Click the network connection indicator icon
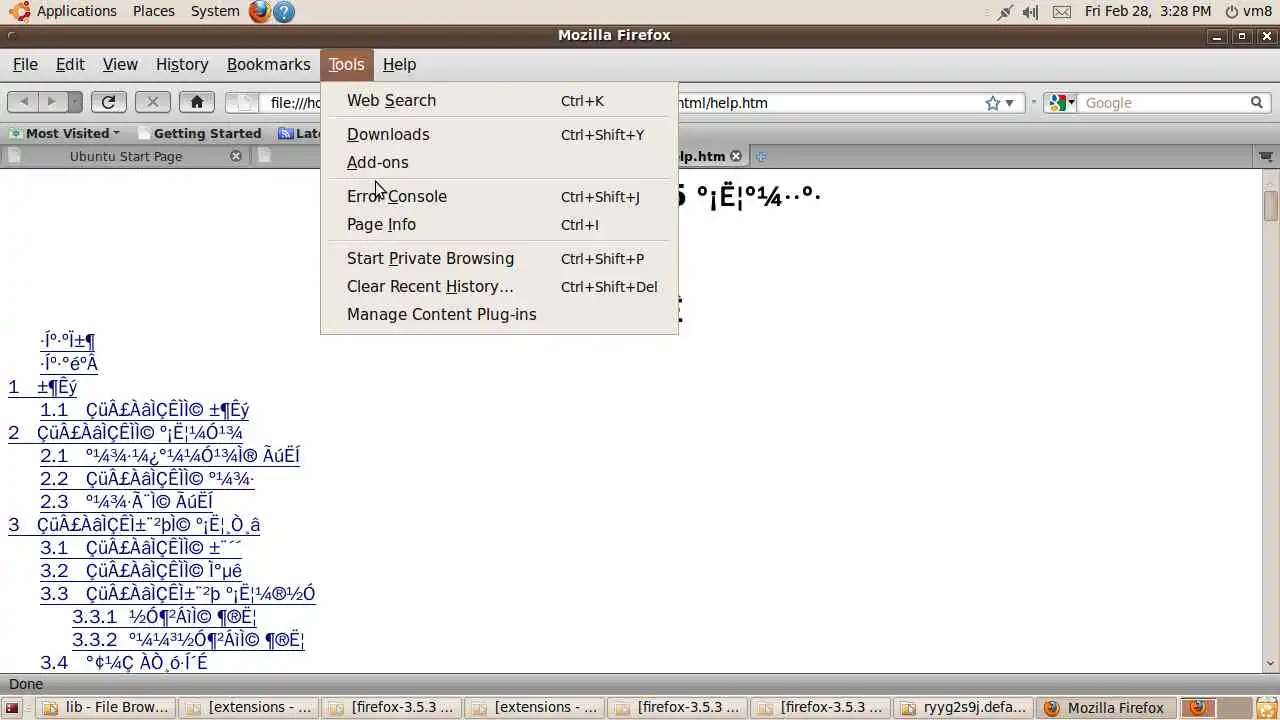Screen dimensions: 1280x720 coord(1005,12)
